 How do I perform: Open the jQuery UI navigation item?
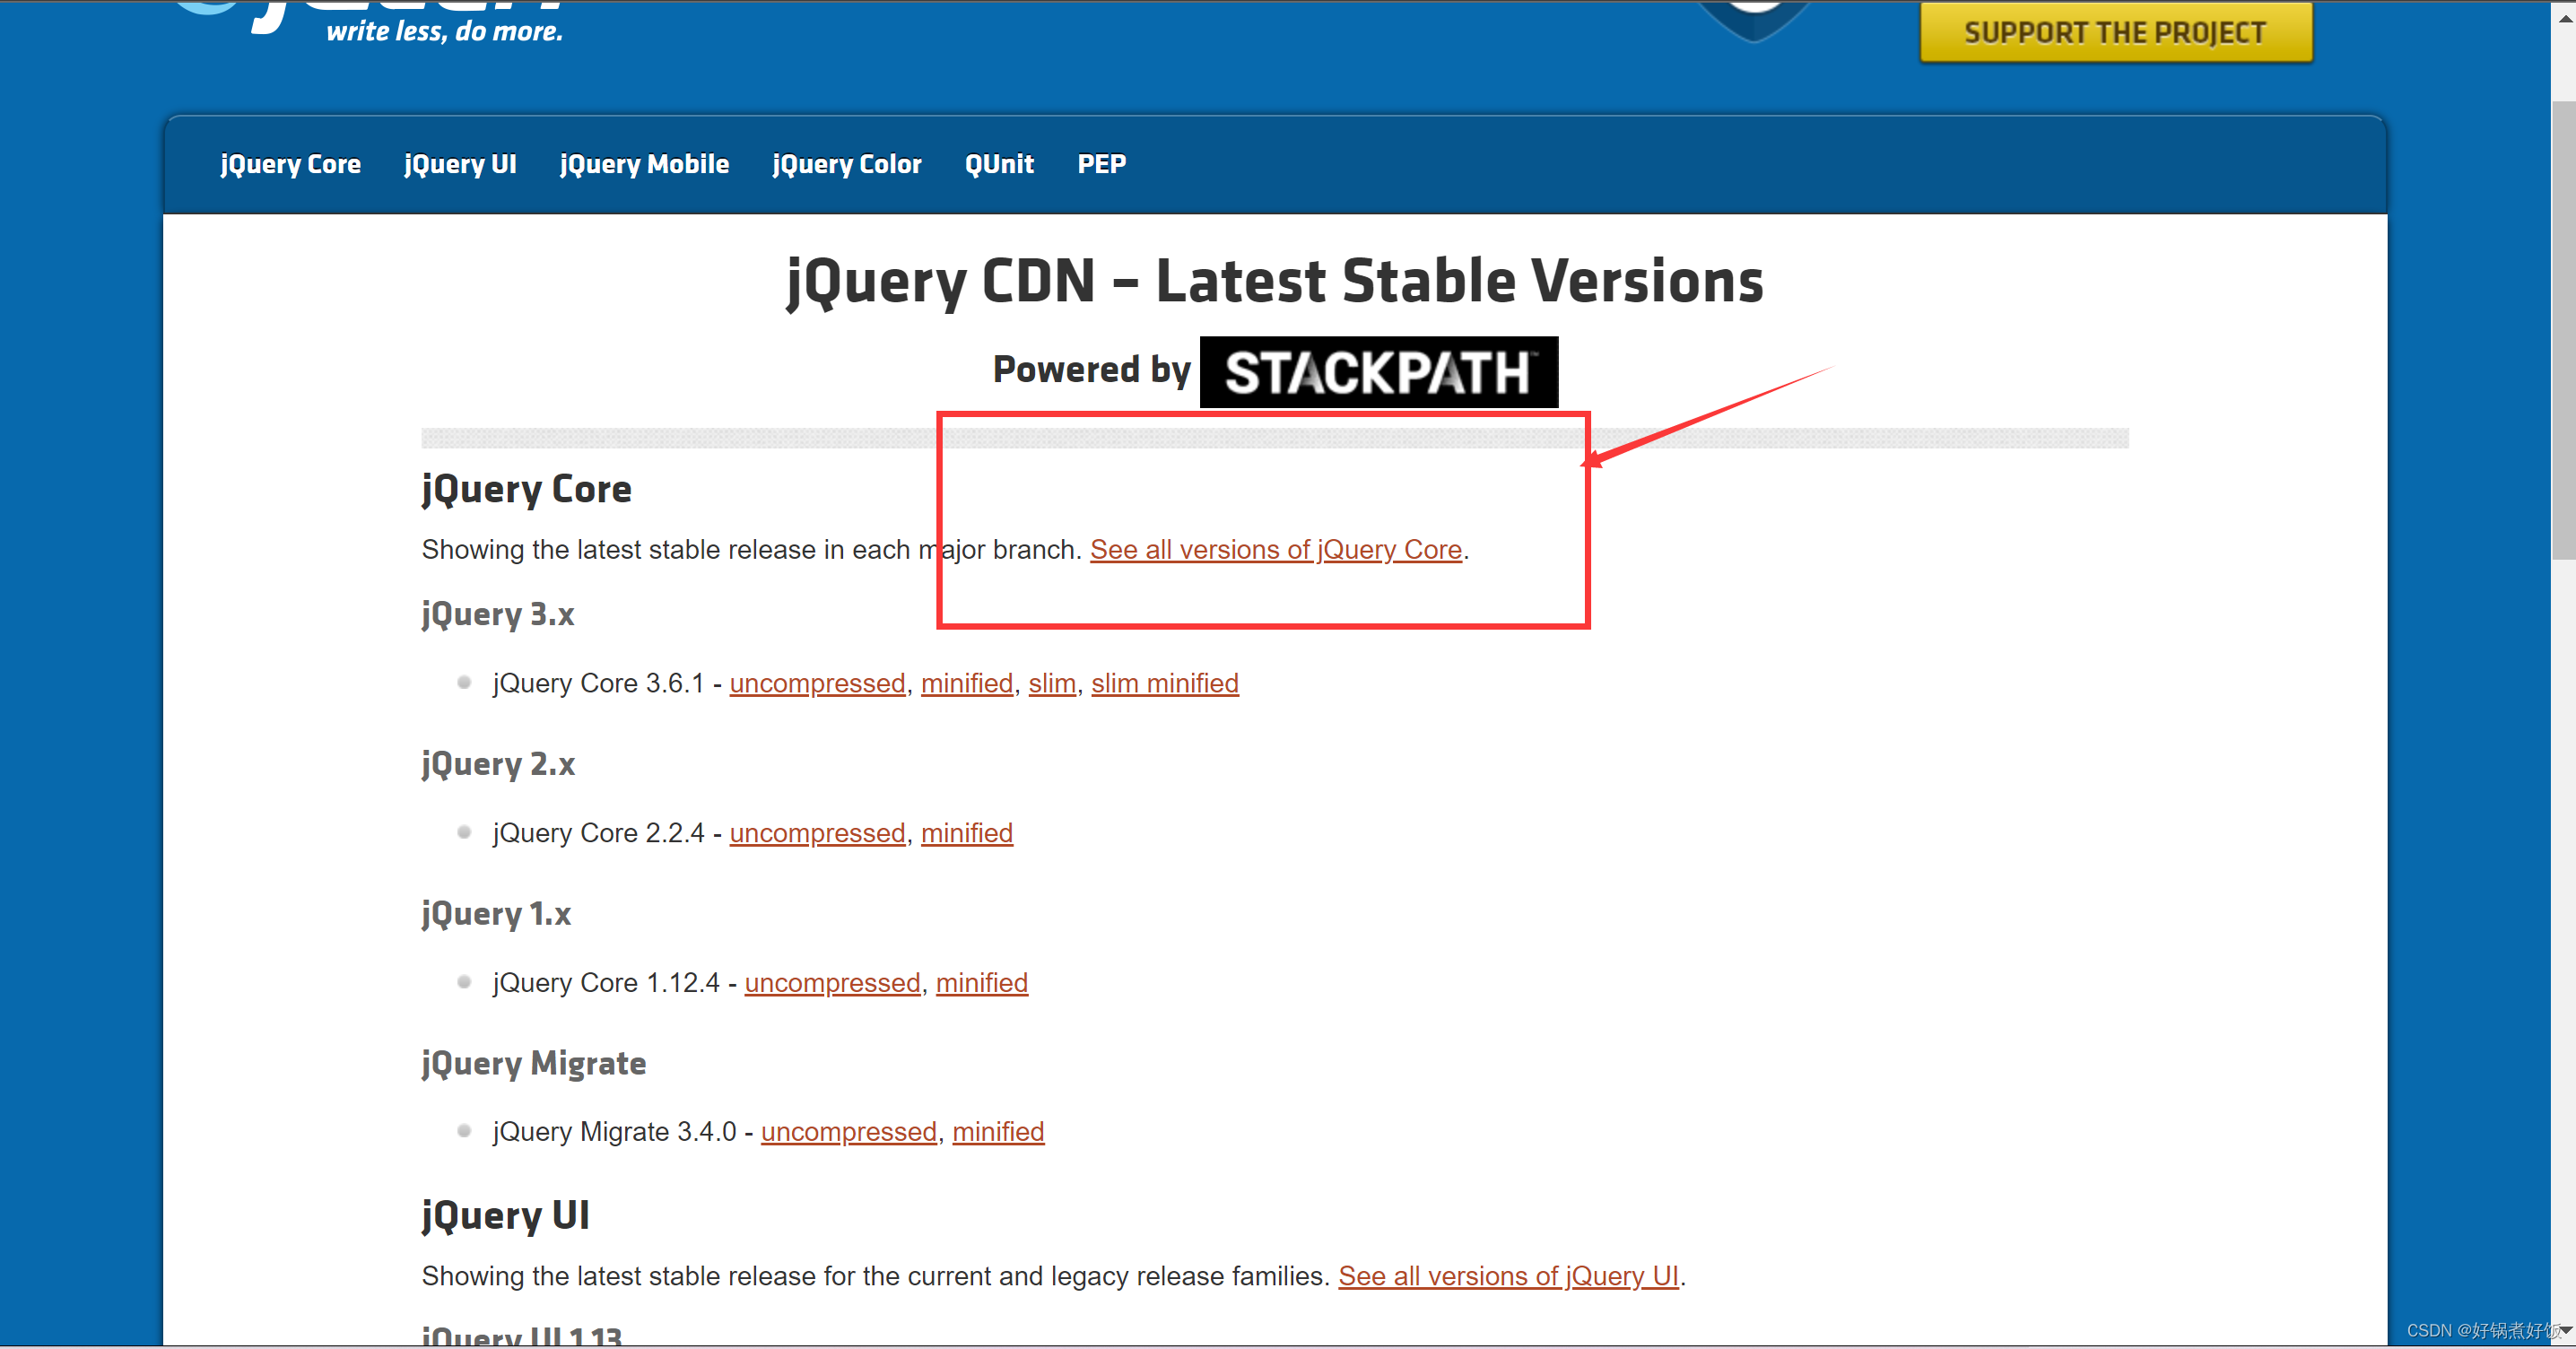click(x=460, y=164)
